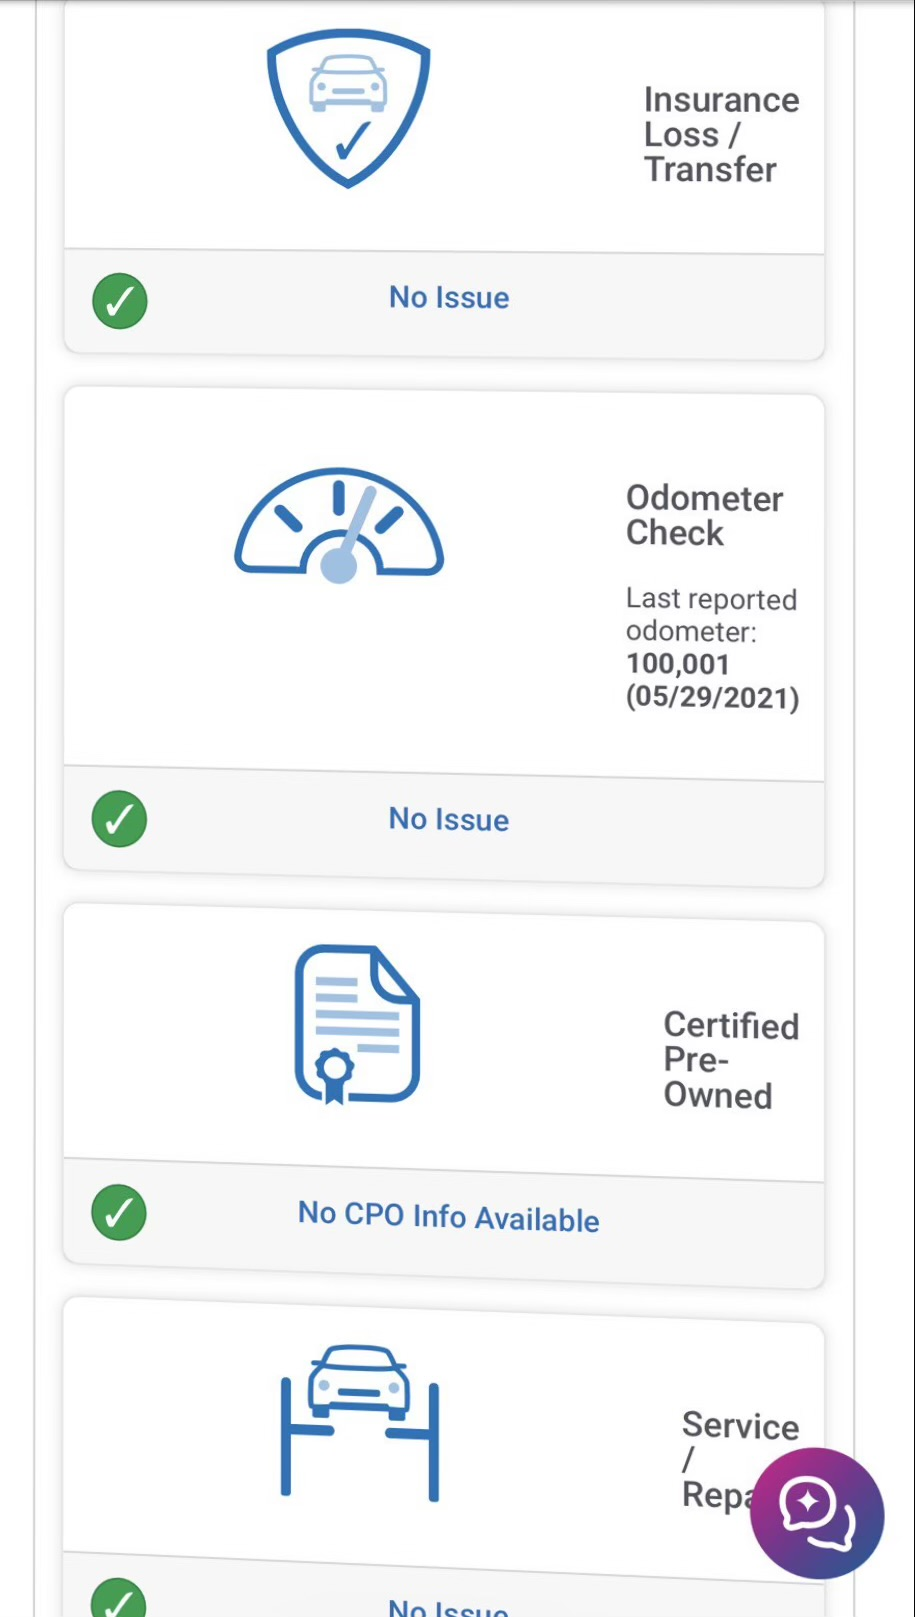The width and height of the screenshot is (915, 1617).
Task: Select the Odometer Check heading
Action: point(705,515)
